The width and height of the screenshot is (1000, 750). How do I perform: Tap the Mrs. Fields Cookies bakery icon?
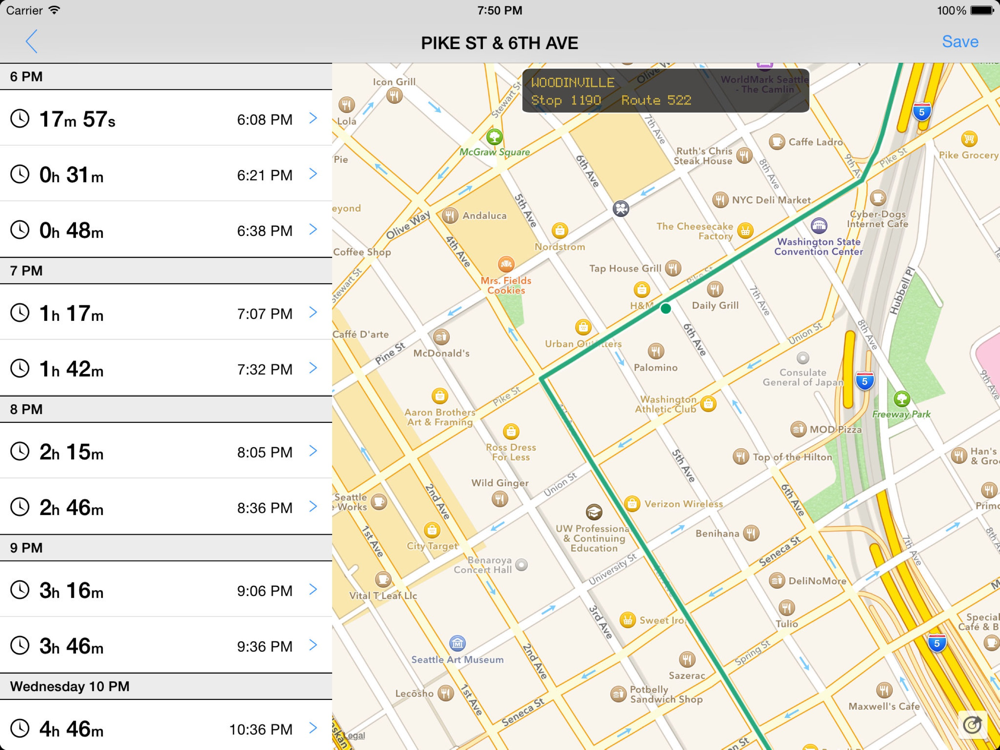click(506, 264)
